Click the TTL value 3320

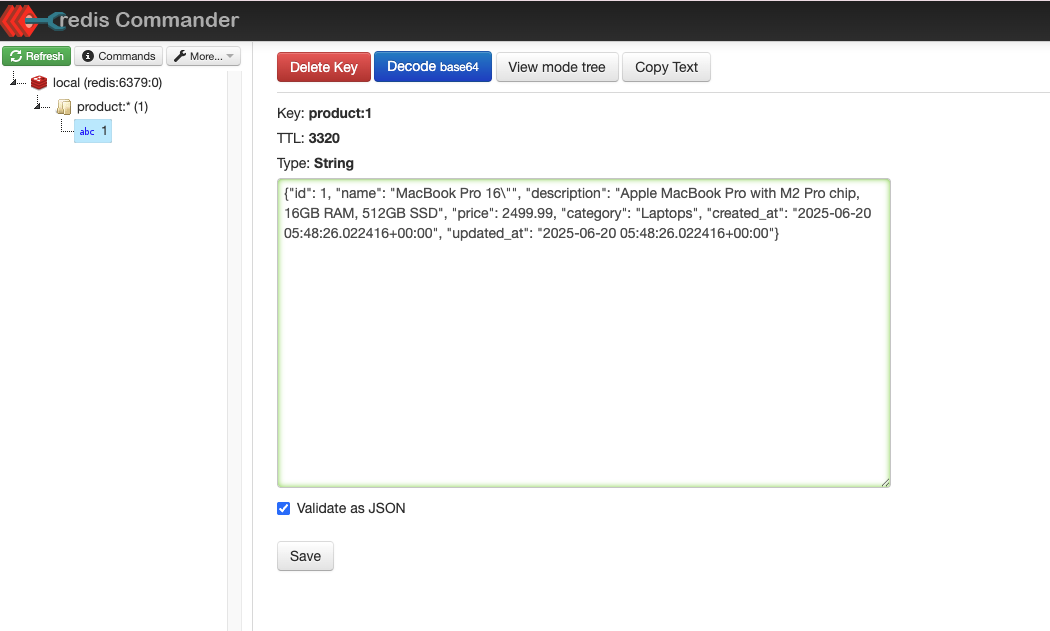click(x=324, y=138)
